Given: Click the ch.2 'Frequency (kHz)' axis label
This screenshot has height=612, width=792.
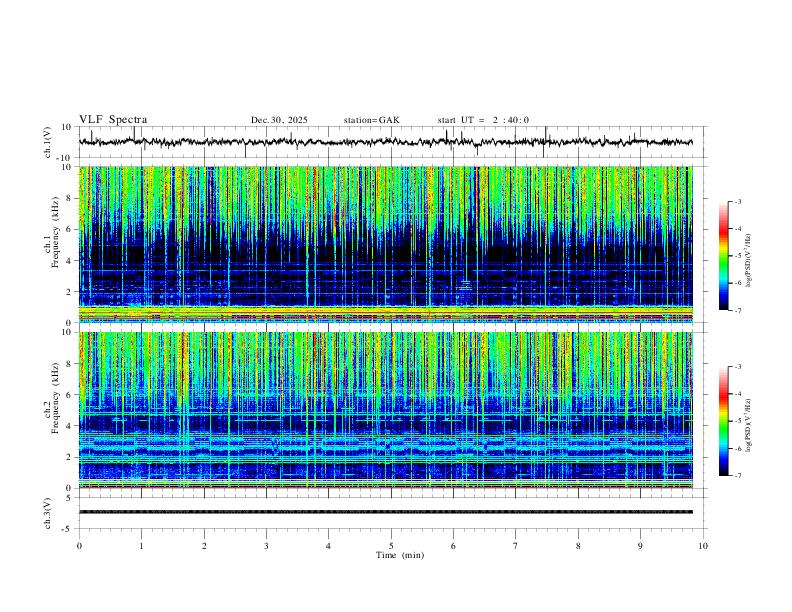Looking at the screenshot, I should (x=55, y=397).
